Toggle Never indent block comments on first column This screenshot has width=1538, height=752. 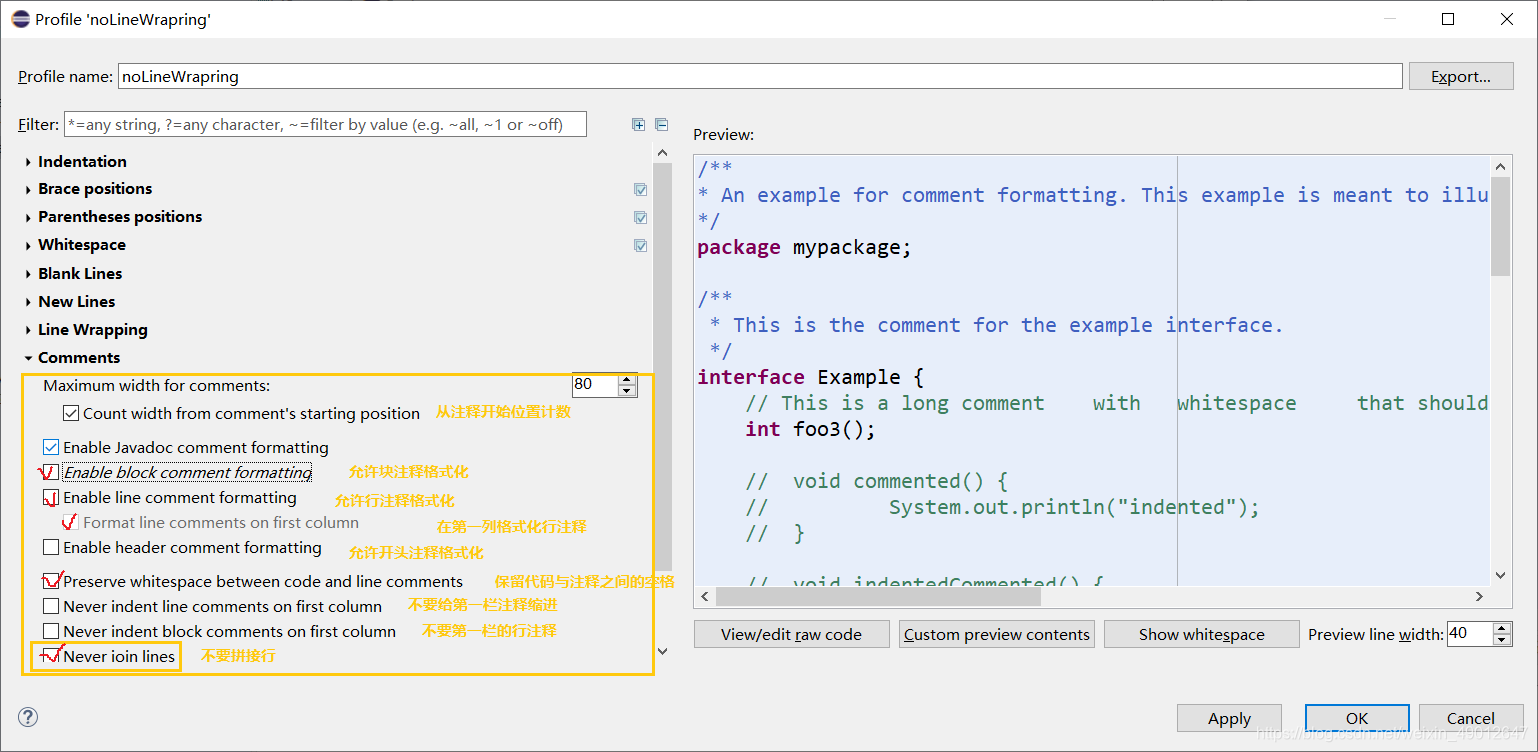51,631
